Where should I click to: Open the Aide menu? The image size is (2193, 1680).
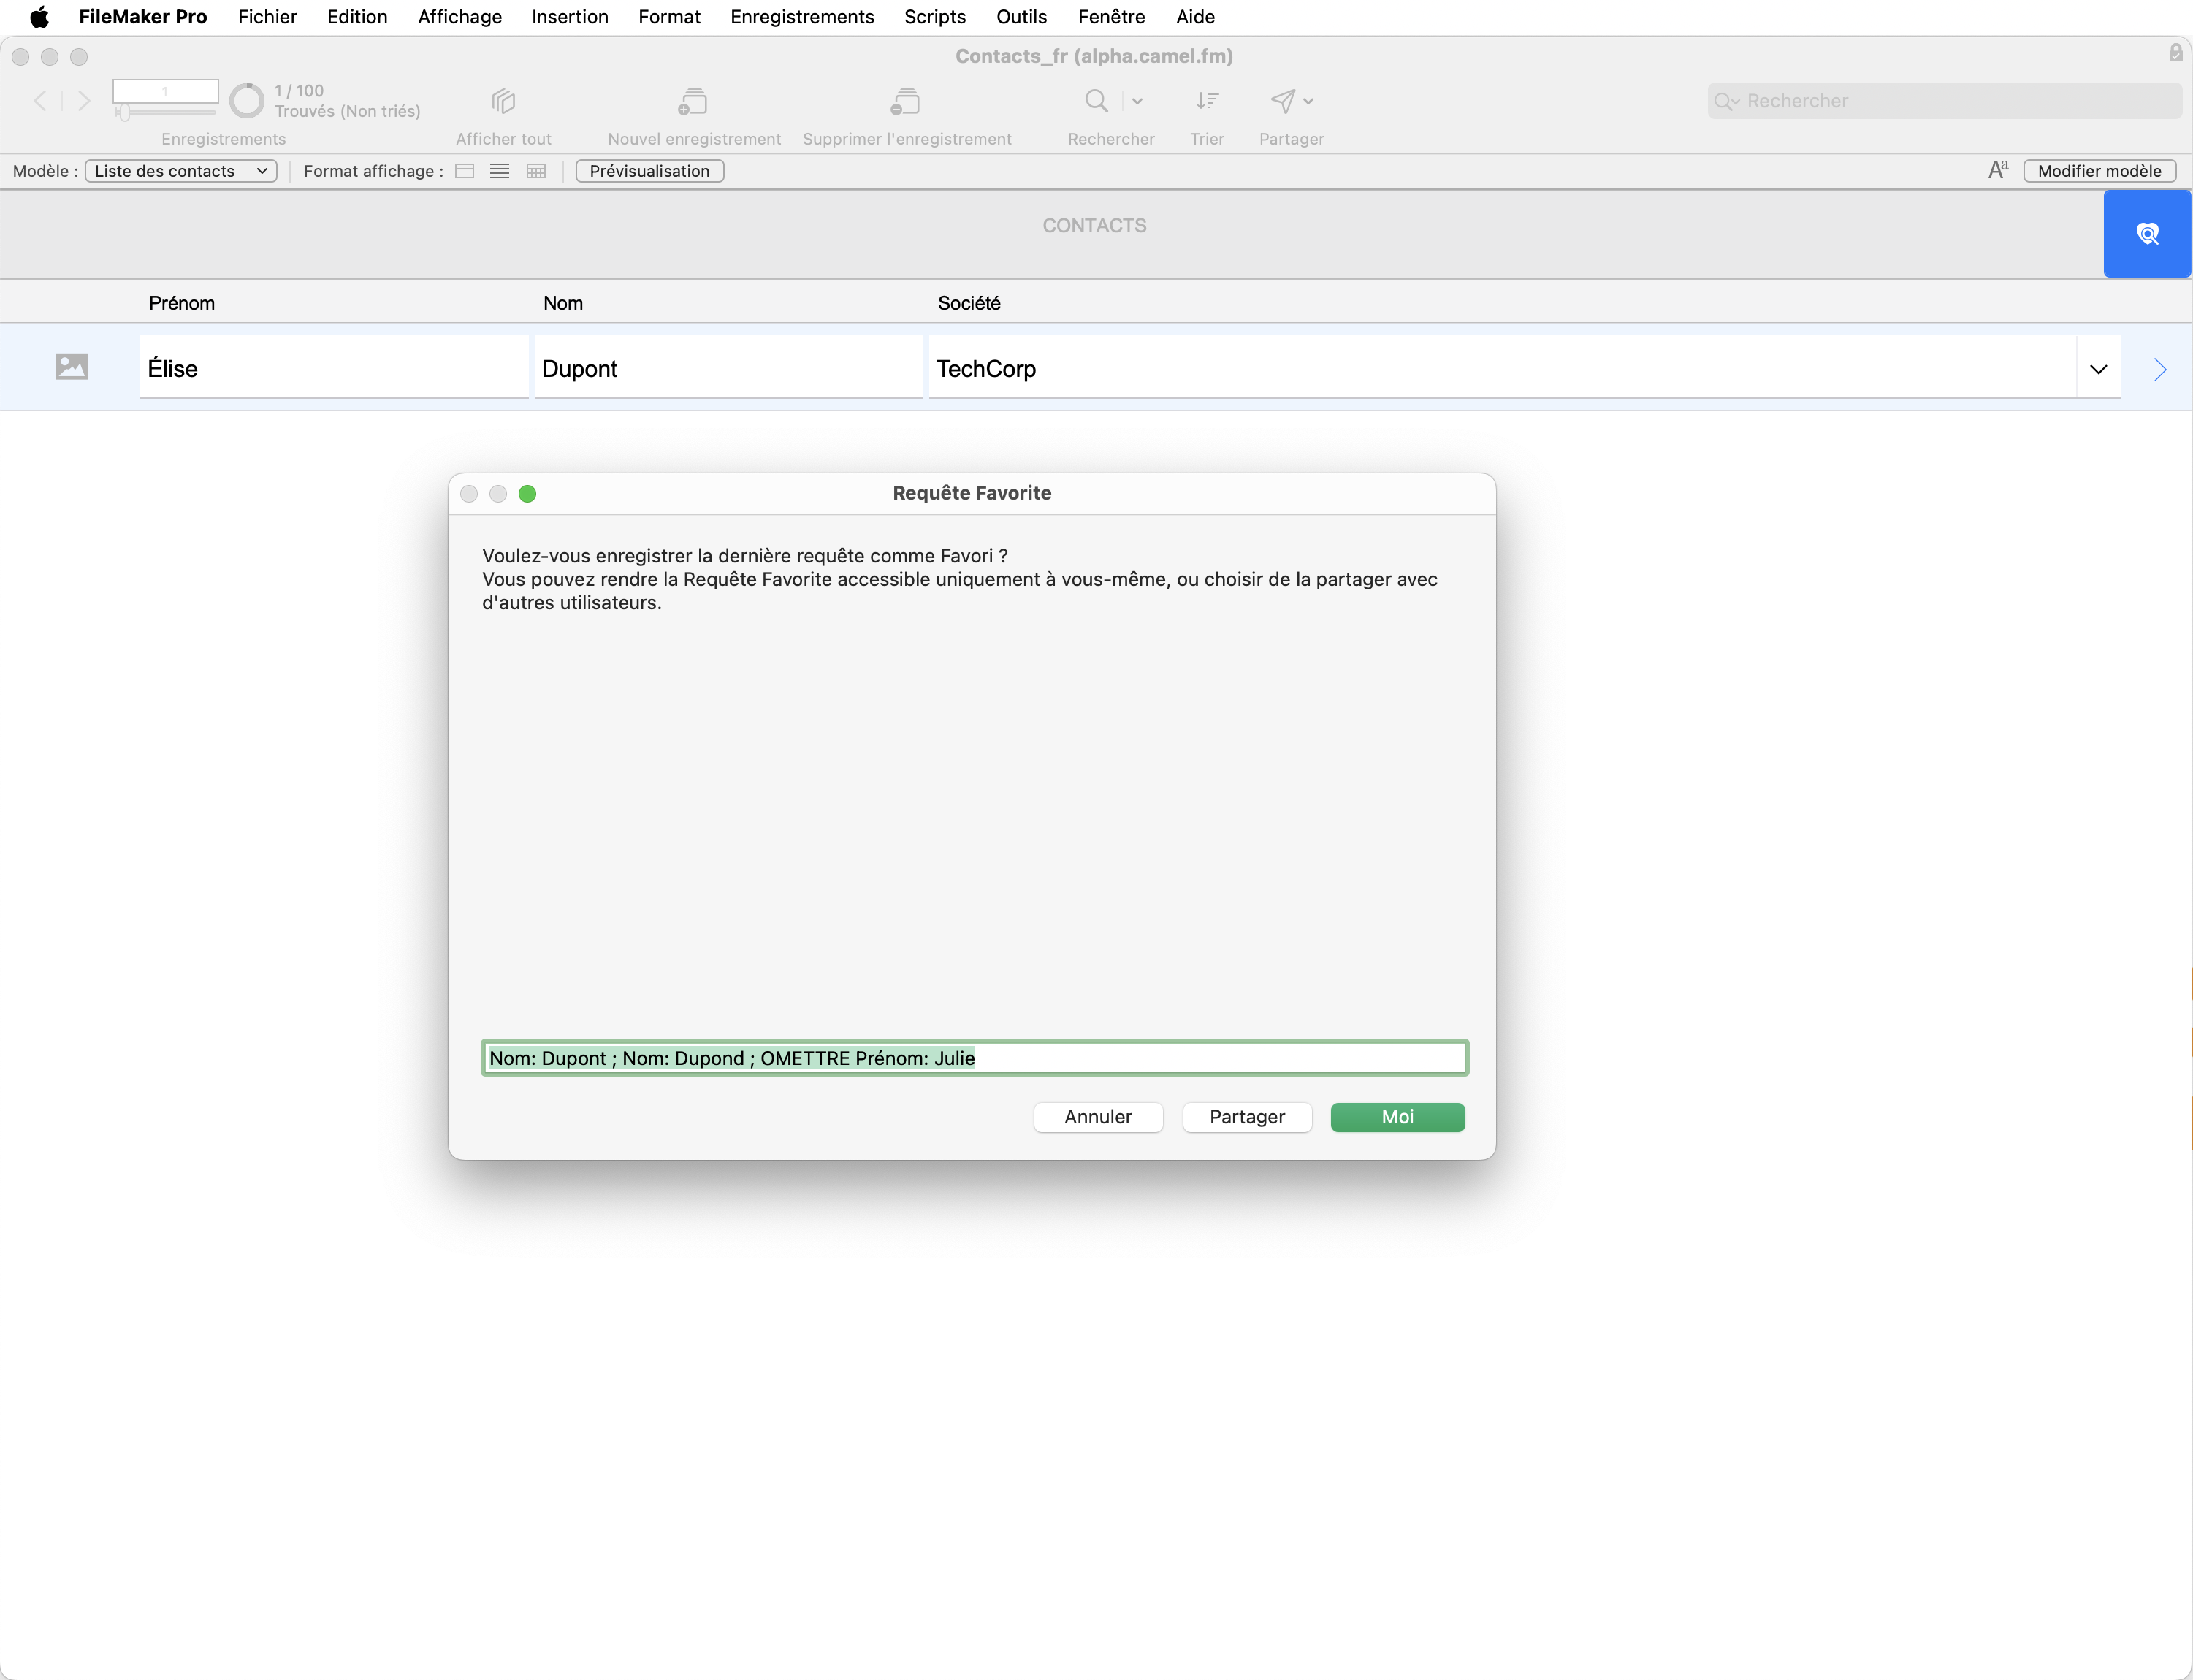pyautogui.click(x=1195, y=17)
